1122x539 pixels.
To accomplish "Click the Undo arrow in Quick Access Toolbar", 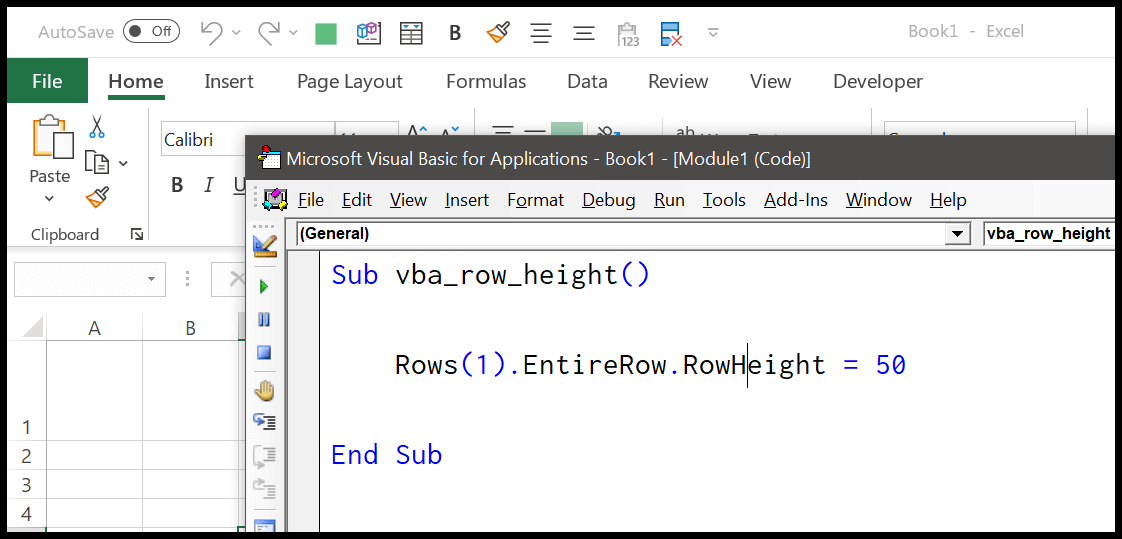I will click(211, 32).
